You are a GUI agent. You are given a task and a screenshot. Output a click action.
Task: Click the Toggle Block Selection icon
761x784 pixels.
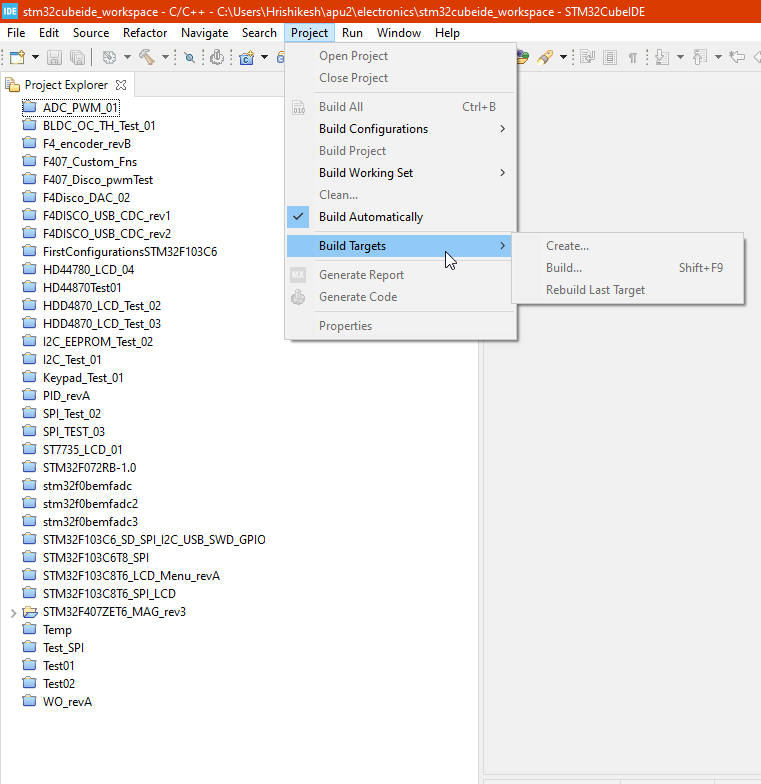(x=610, y=58)
